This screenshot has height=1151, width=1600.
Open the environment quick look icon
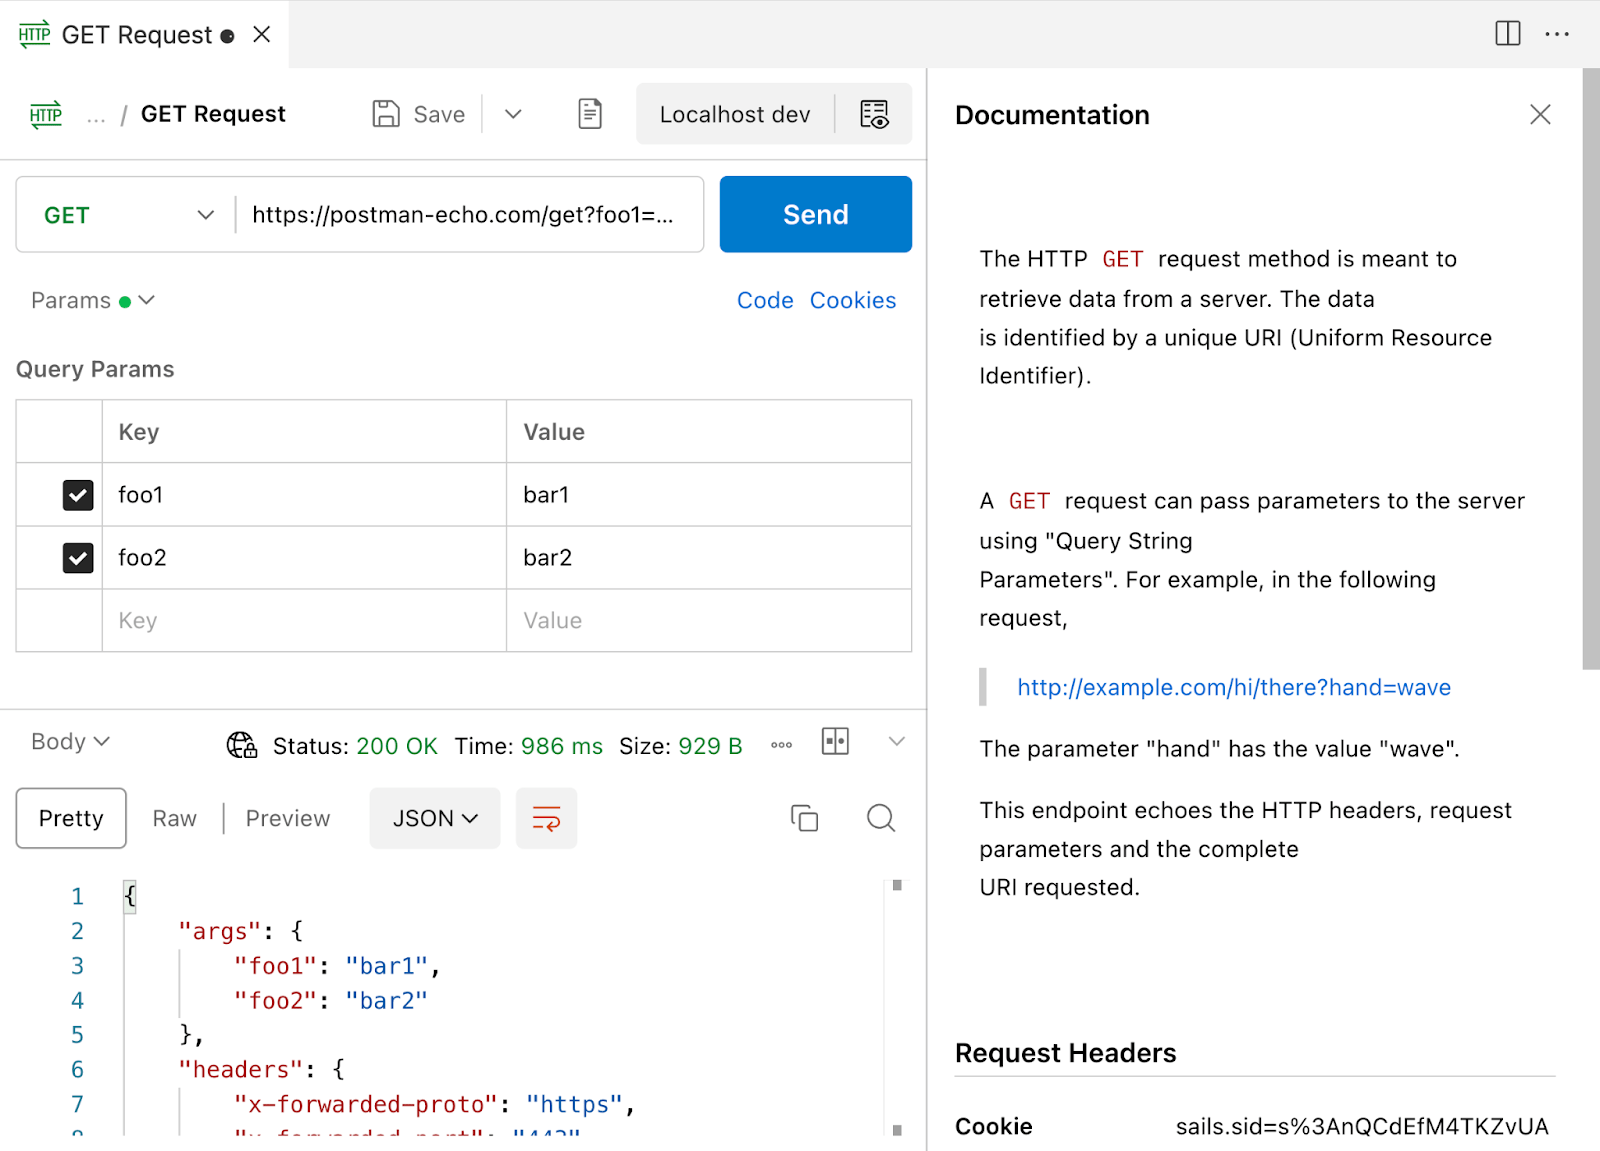874,114
